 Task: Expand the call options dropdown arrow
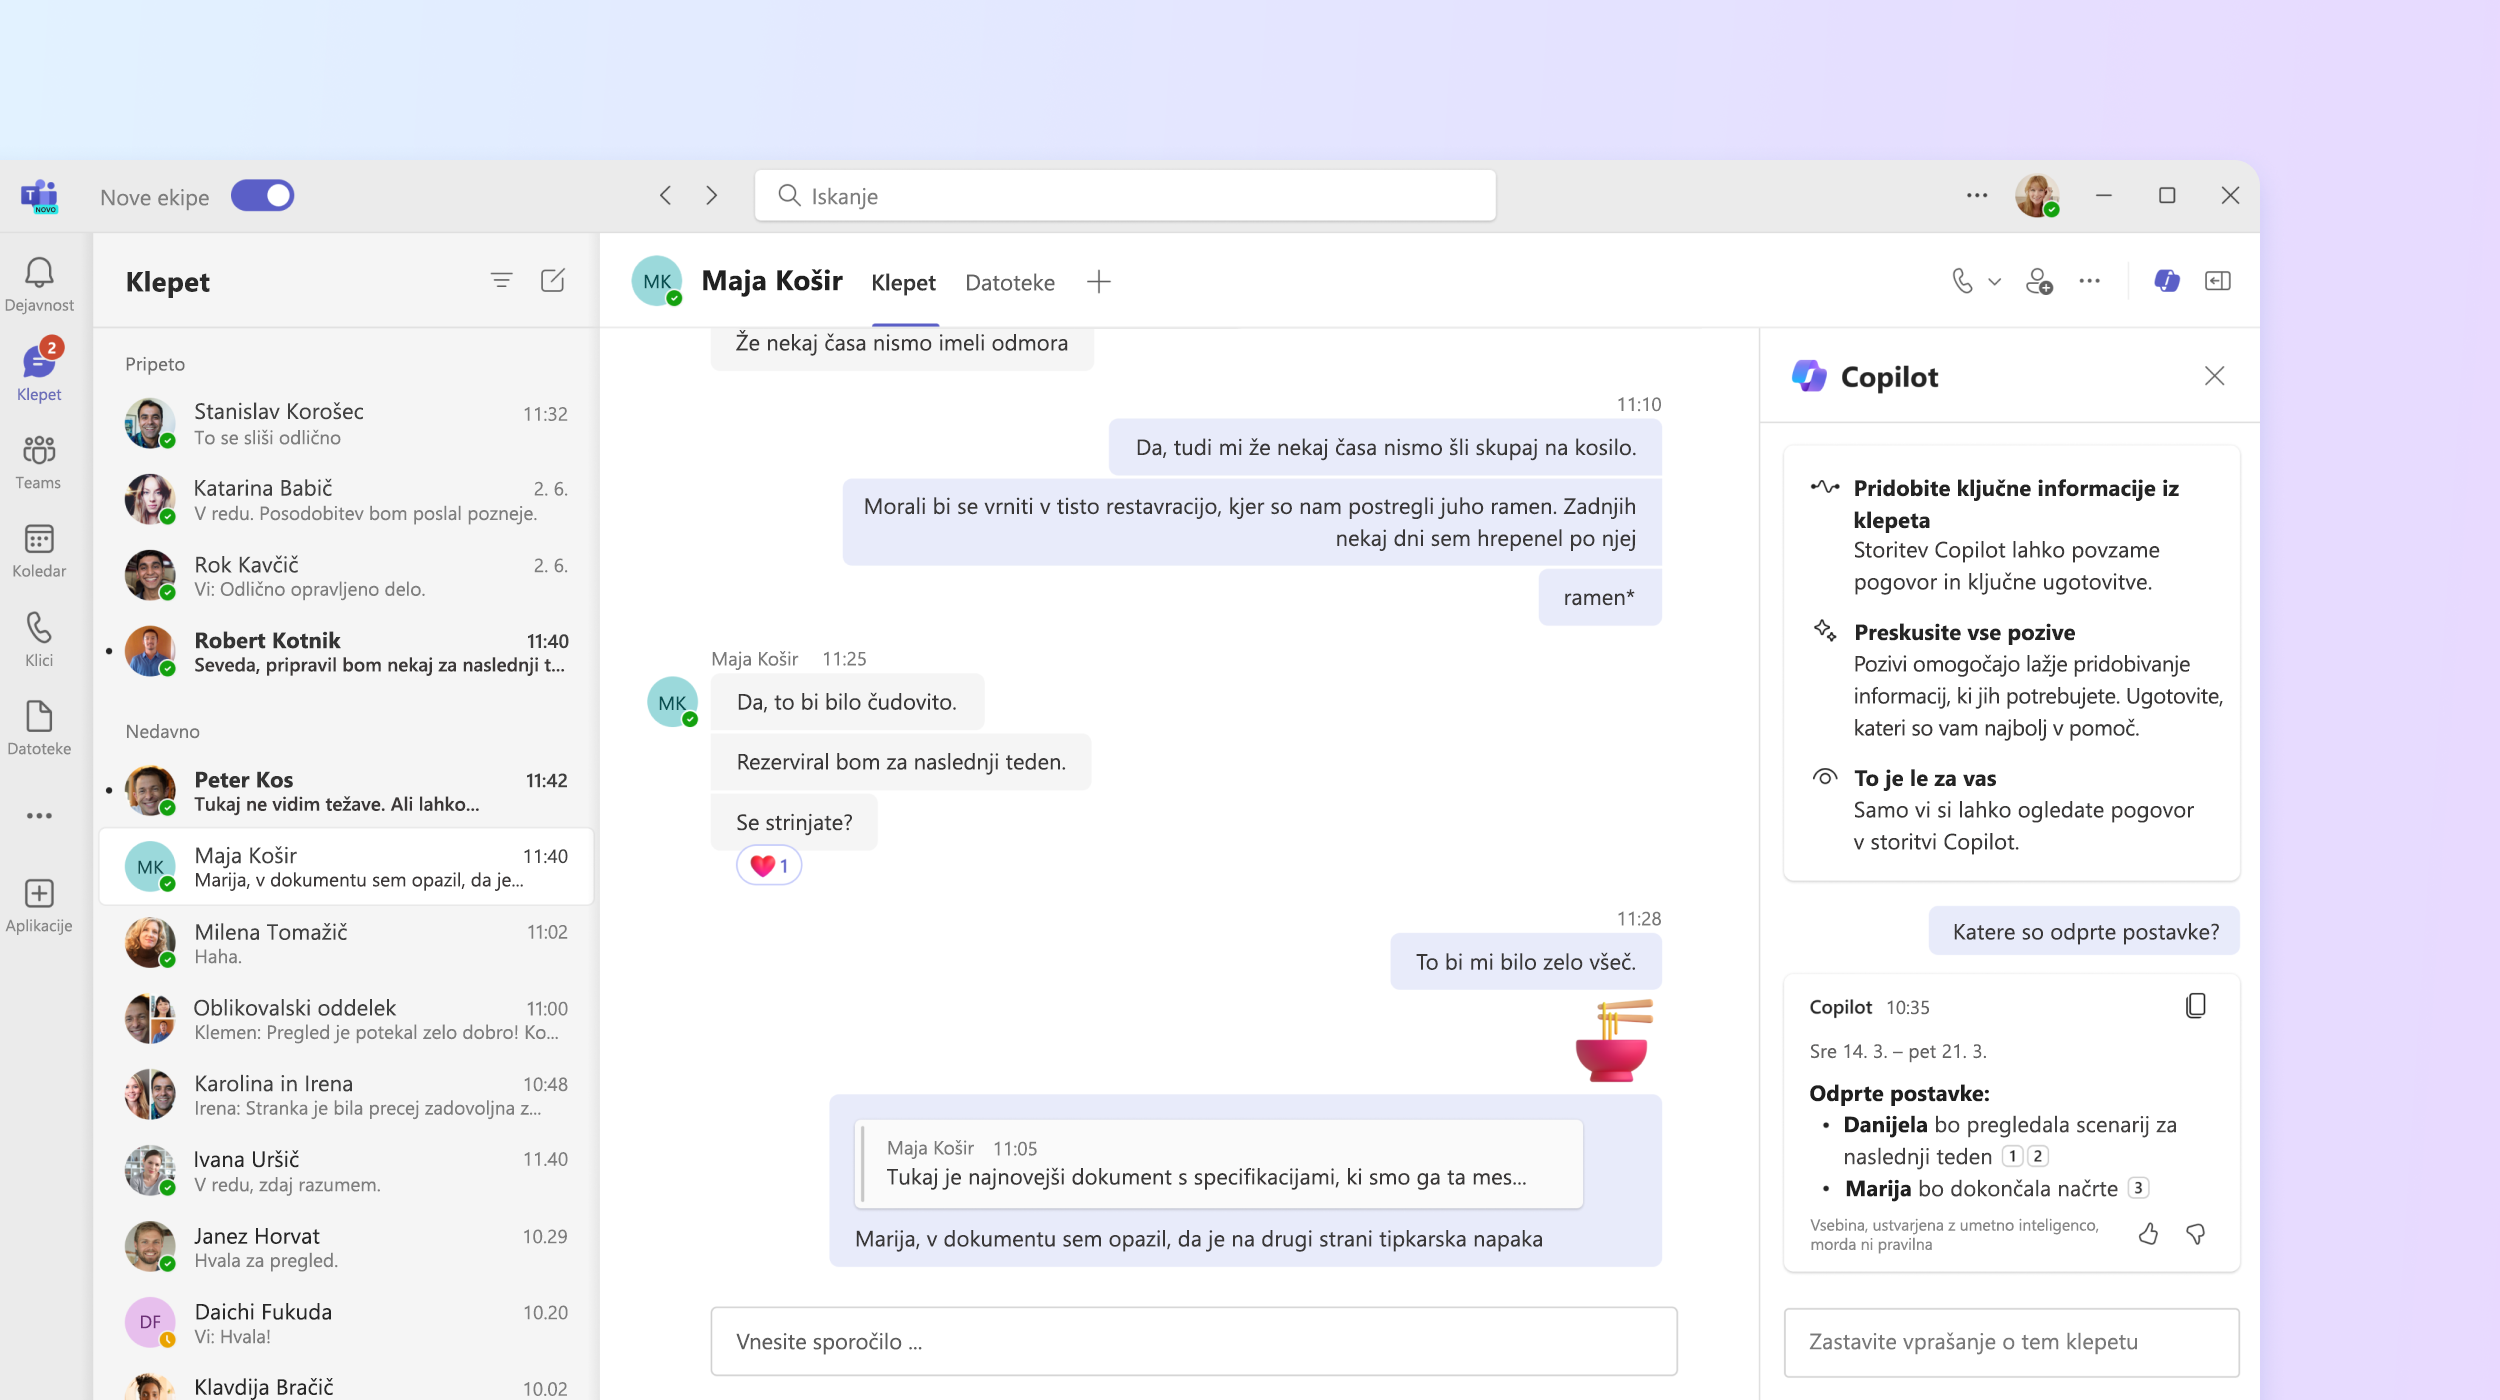click(1993, 280)
